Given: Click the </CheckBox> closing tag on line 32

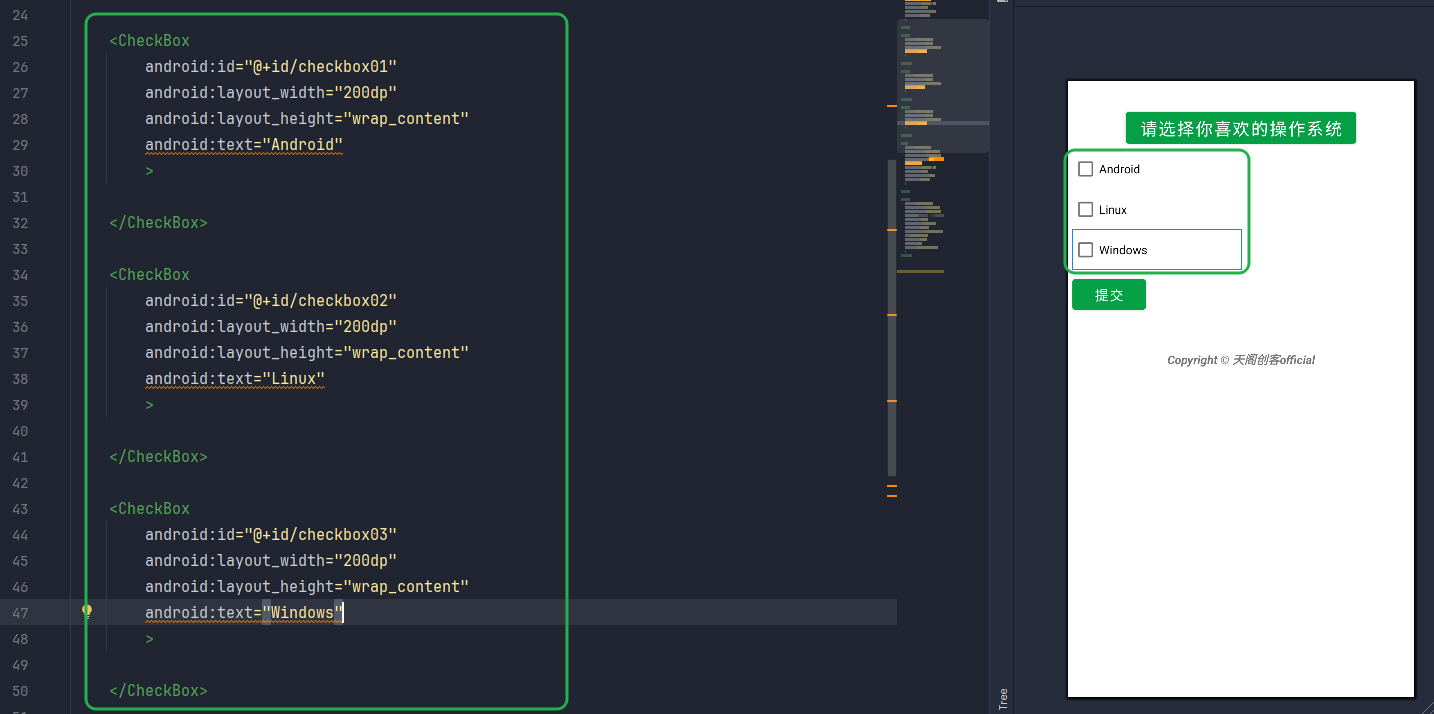Looking at the screenshot, I should pyautogui.click(x=158, y=223).
